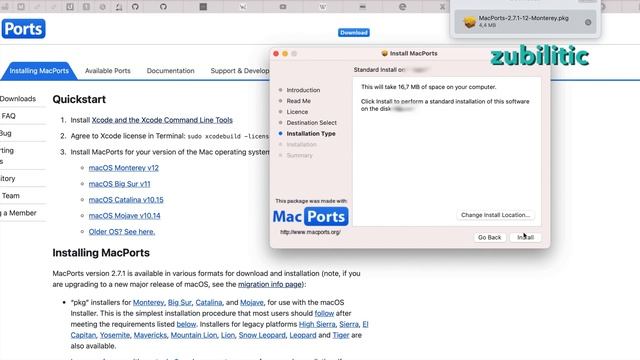The height and width of the screenshot is (360, 640).
Task: Click the macOS Big Sur v11 link
Action: 120,184
